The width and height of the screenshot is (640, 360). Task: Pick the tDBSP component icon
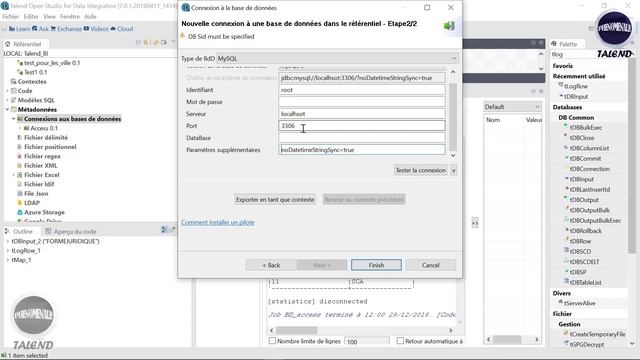(566, 271)
